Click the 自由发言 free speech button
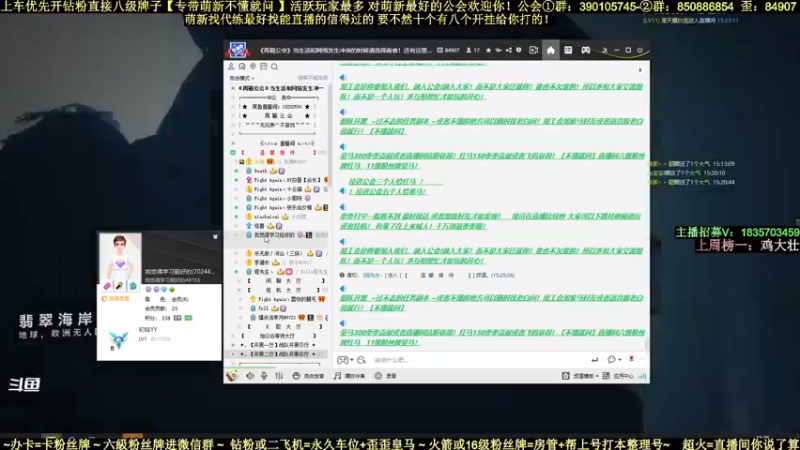 coord(309,376)
